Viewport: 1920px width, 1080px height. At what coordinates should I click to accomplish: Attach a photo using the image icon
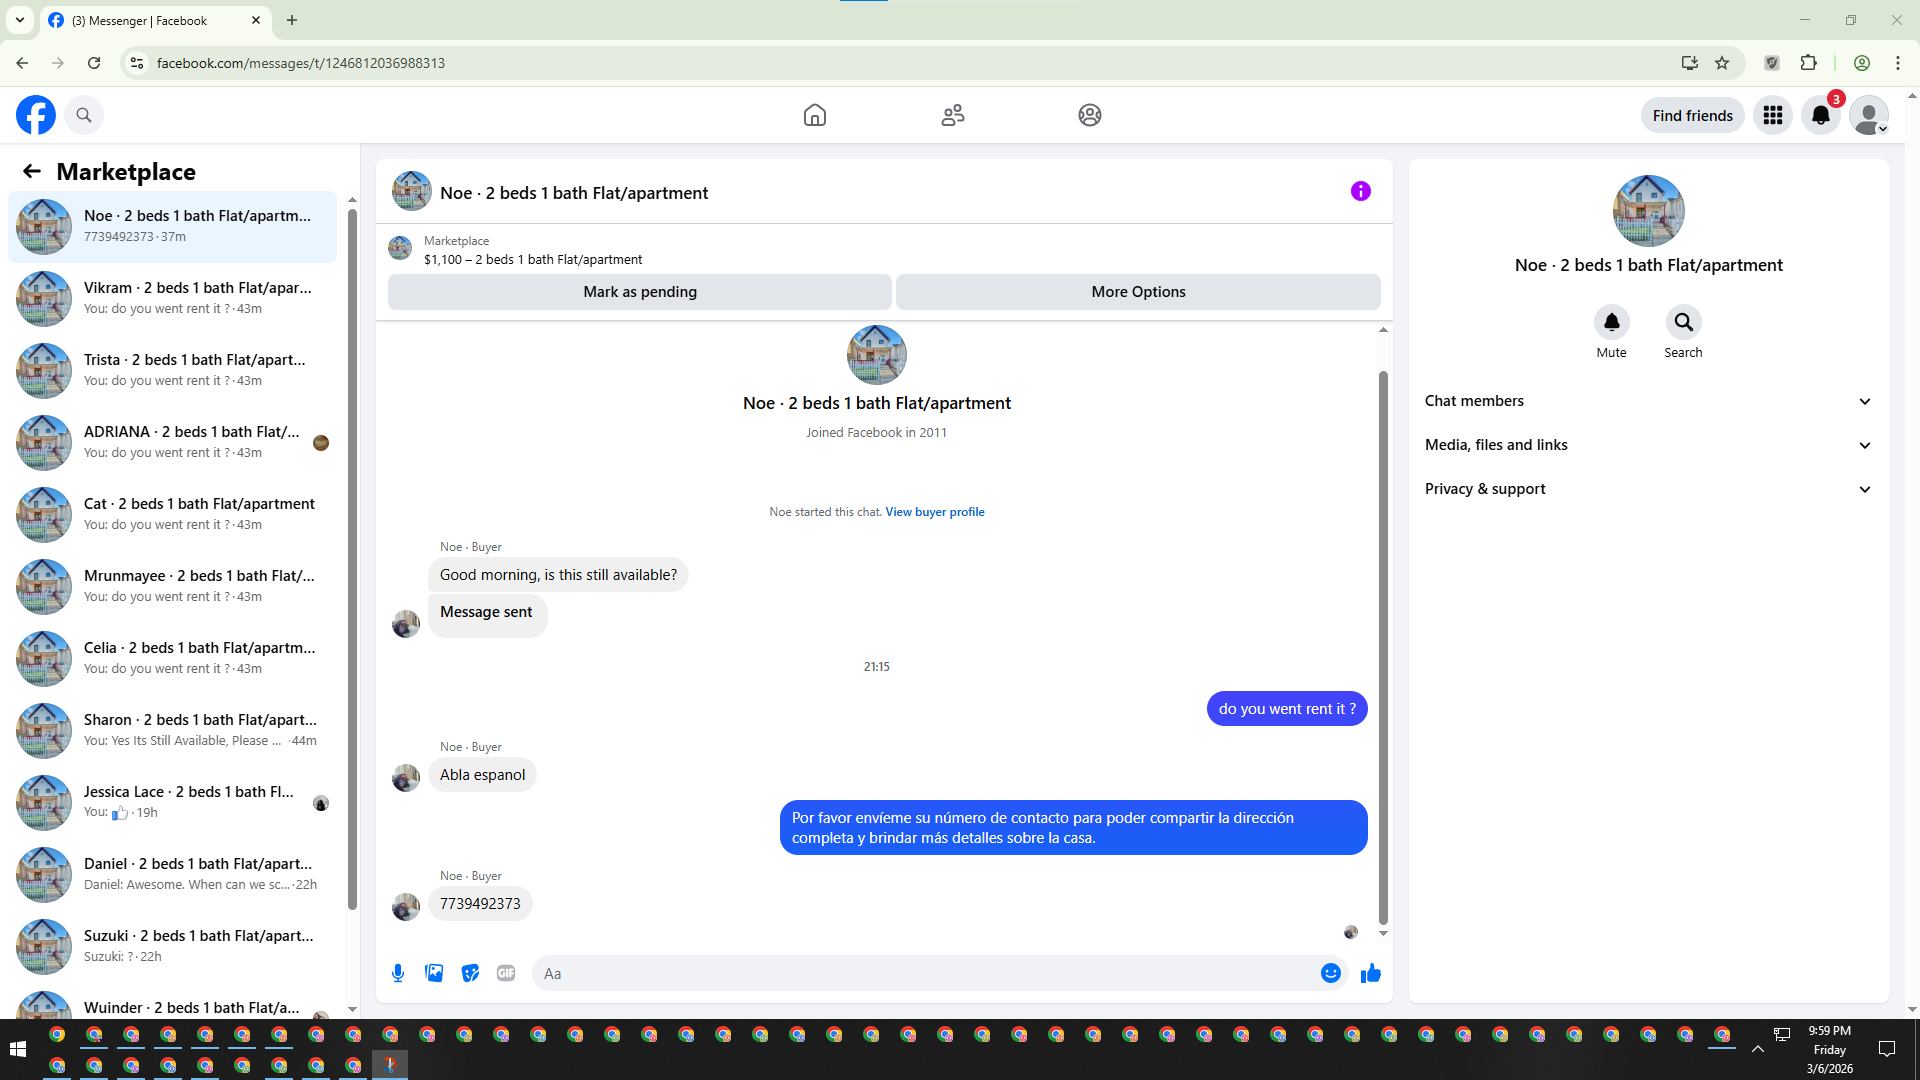pyautogui.click(x=434, y=973)
